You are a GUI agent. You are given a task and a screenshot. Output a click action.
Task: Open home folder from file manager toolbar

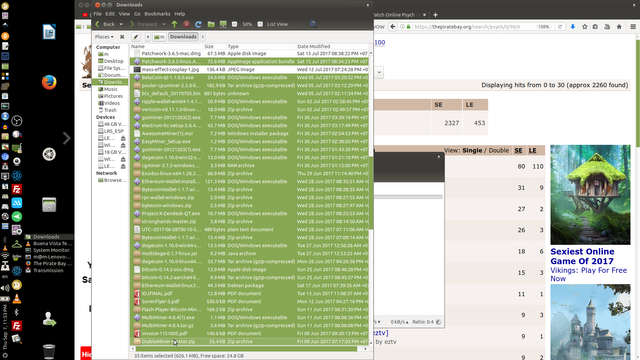pyautogui.click(x=211, y=24)
